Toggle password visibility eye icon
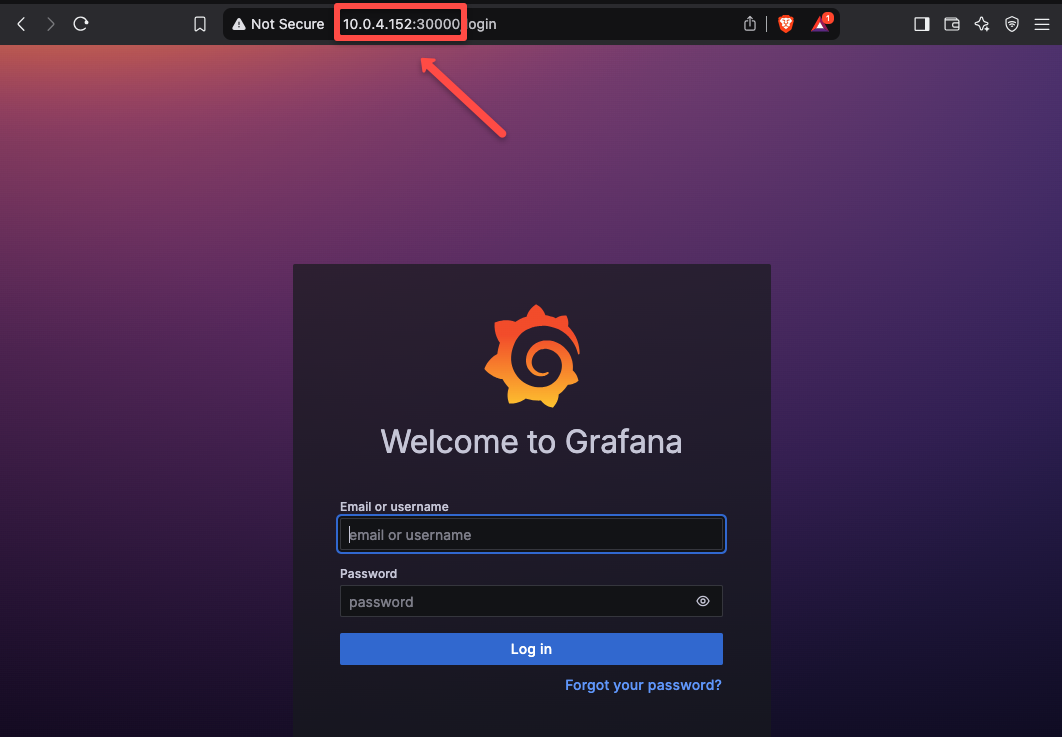Screen dimensions: 1062x737 (703, 602)
